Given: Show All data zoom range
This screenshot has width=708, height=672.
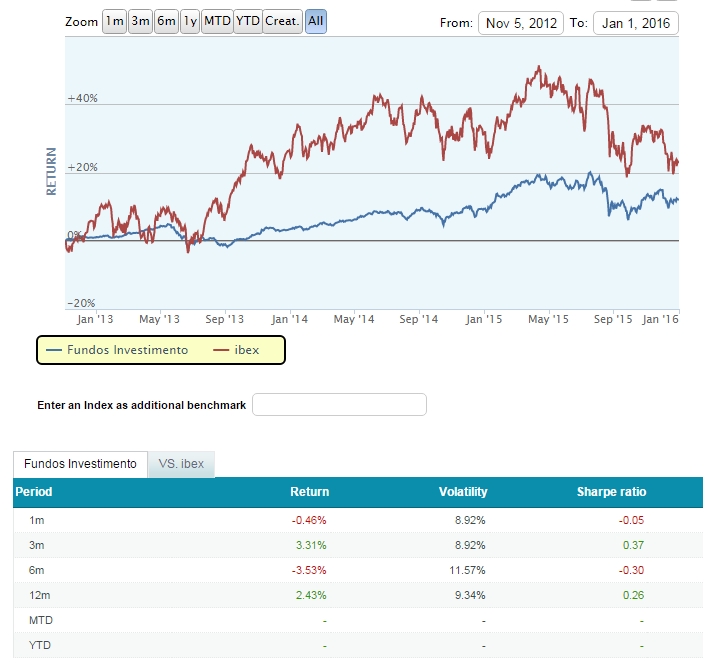Looking at the screenshot, I should (316, 22).
